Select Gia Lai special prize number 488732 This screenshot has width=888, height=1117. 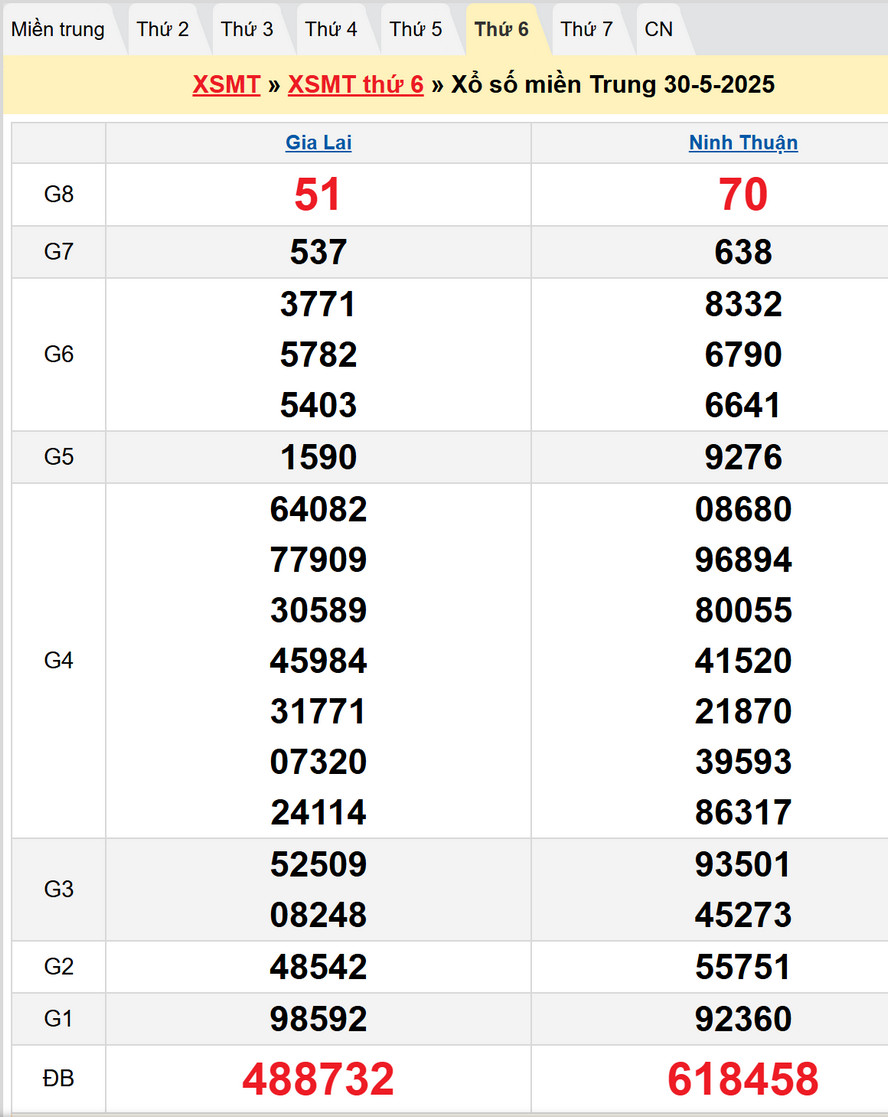point(318,1079)
